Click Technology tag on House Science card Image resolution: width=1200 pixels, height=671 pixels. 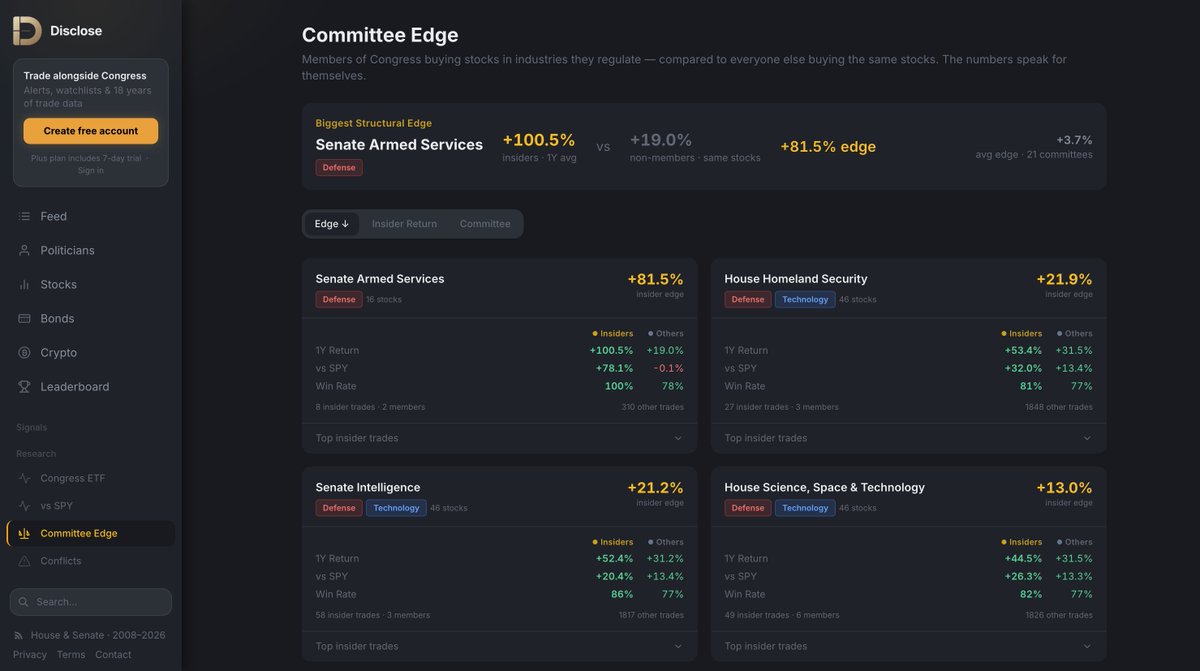(x=805, y=508)
